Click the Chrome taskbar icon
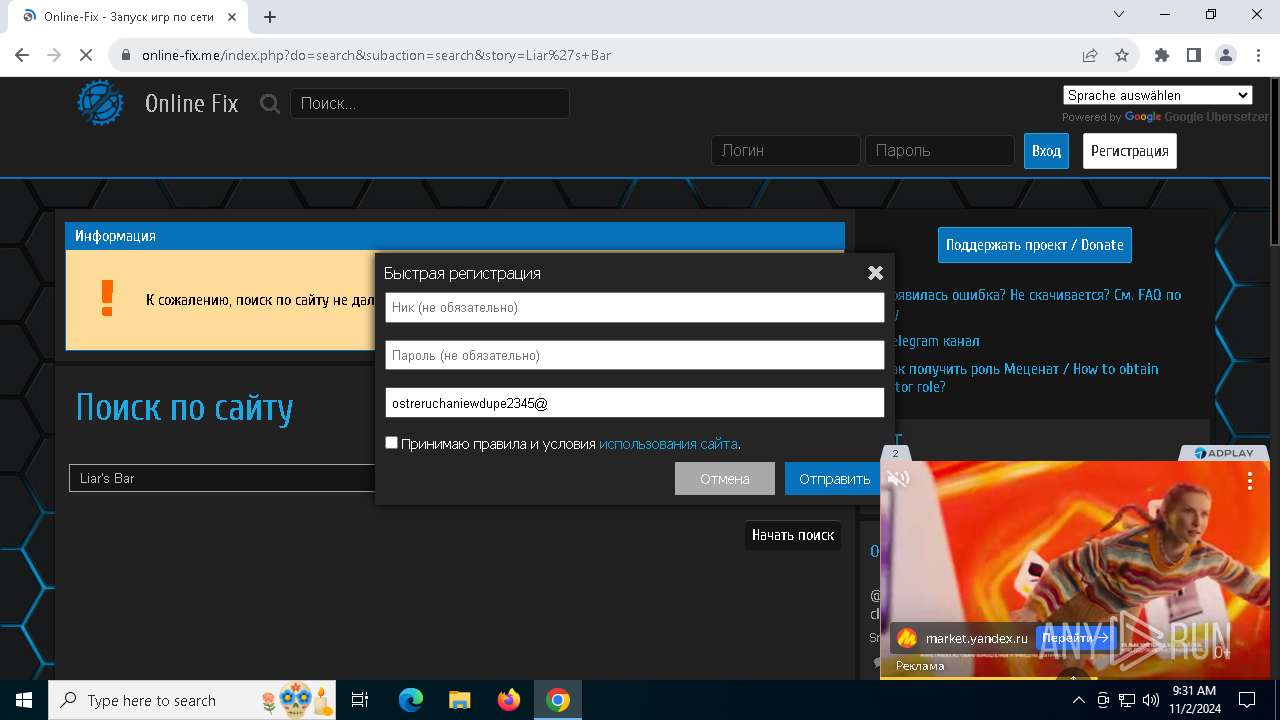 pyautogui.click(x=558, y=700)
